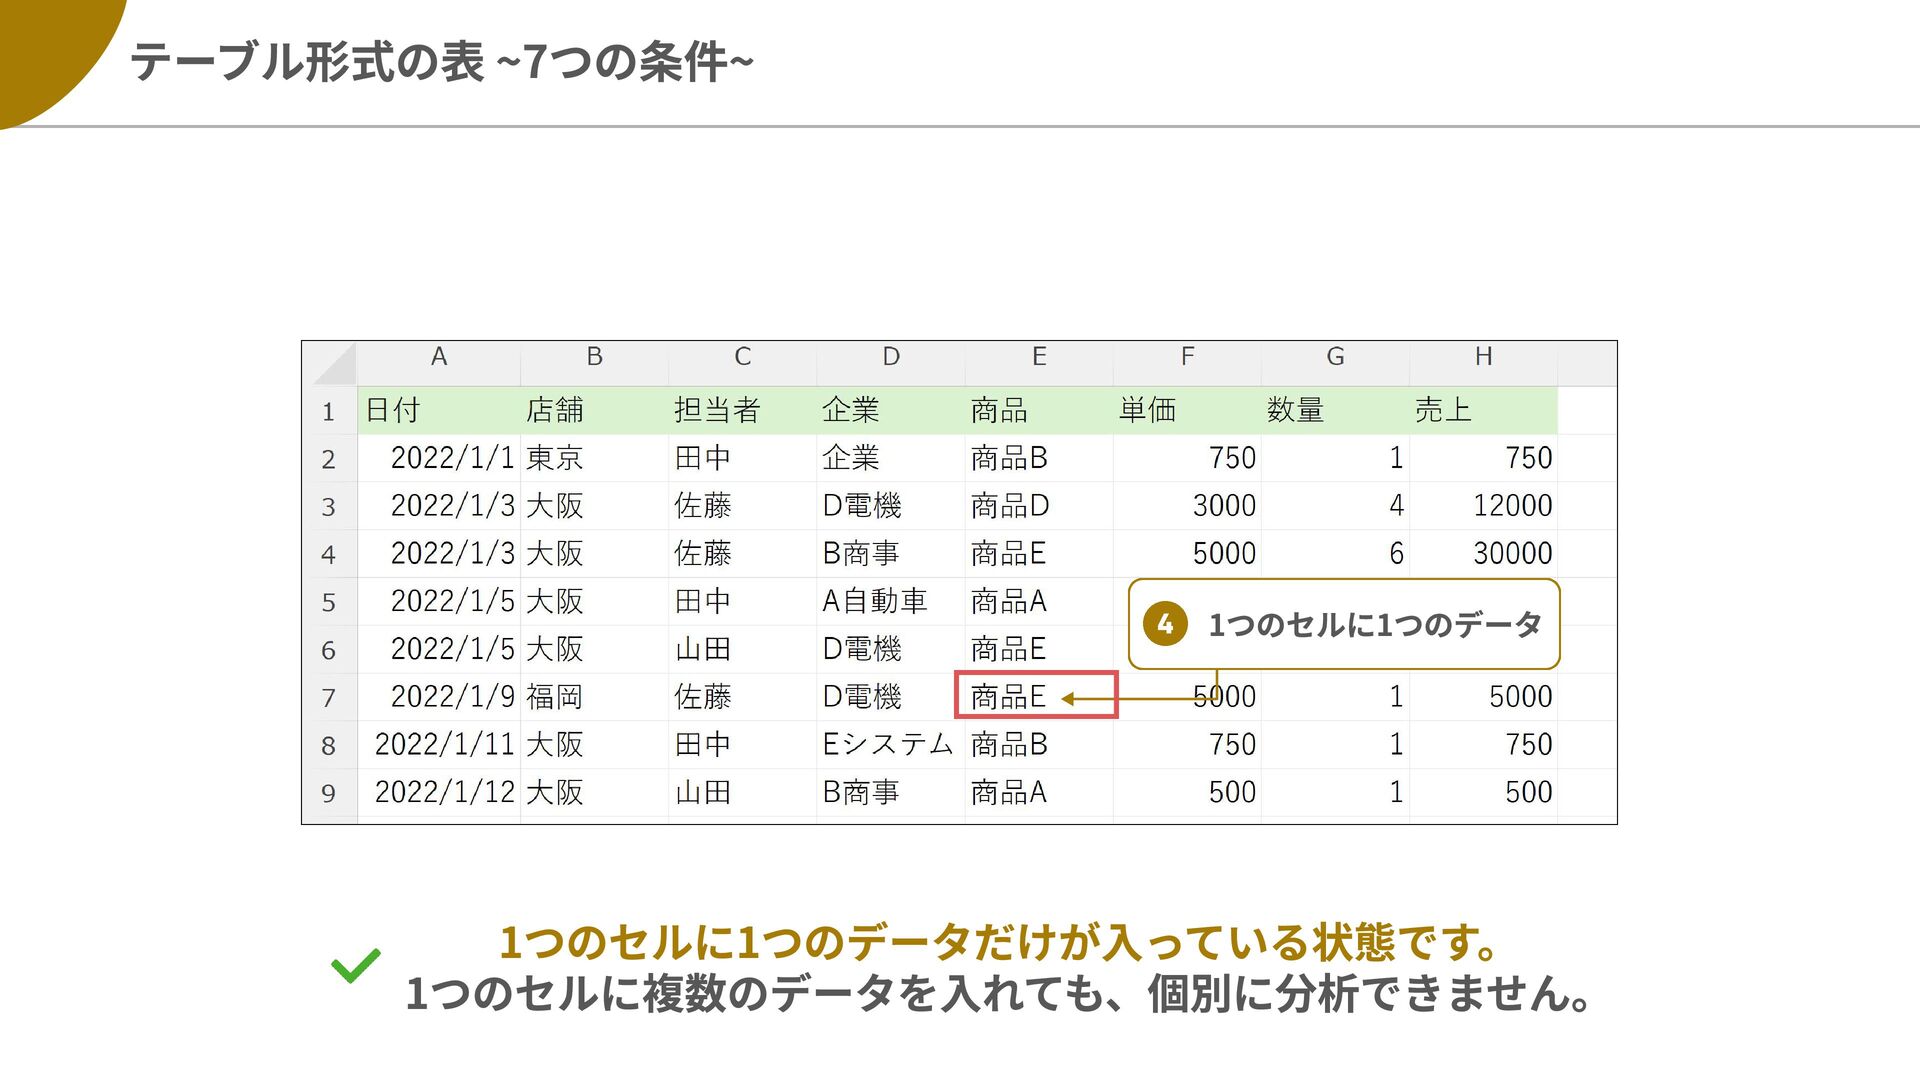Select the 田中 cell in row 2
Image resolution: width=1920 pixels, height=1080 pixels.
742,458
